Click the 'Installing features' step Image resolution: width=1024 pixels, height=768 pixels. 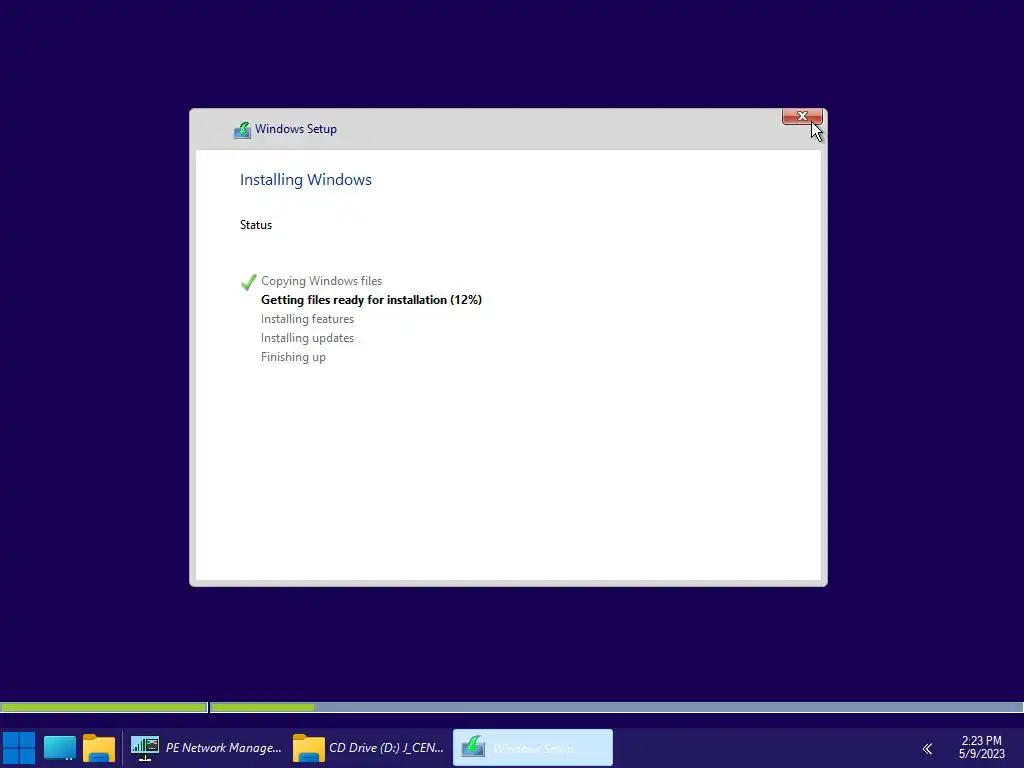(x=307, y=319)
